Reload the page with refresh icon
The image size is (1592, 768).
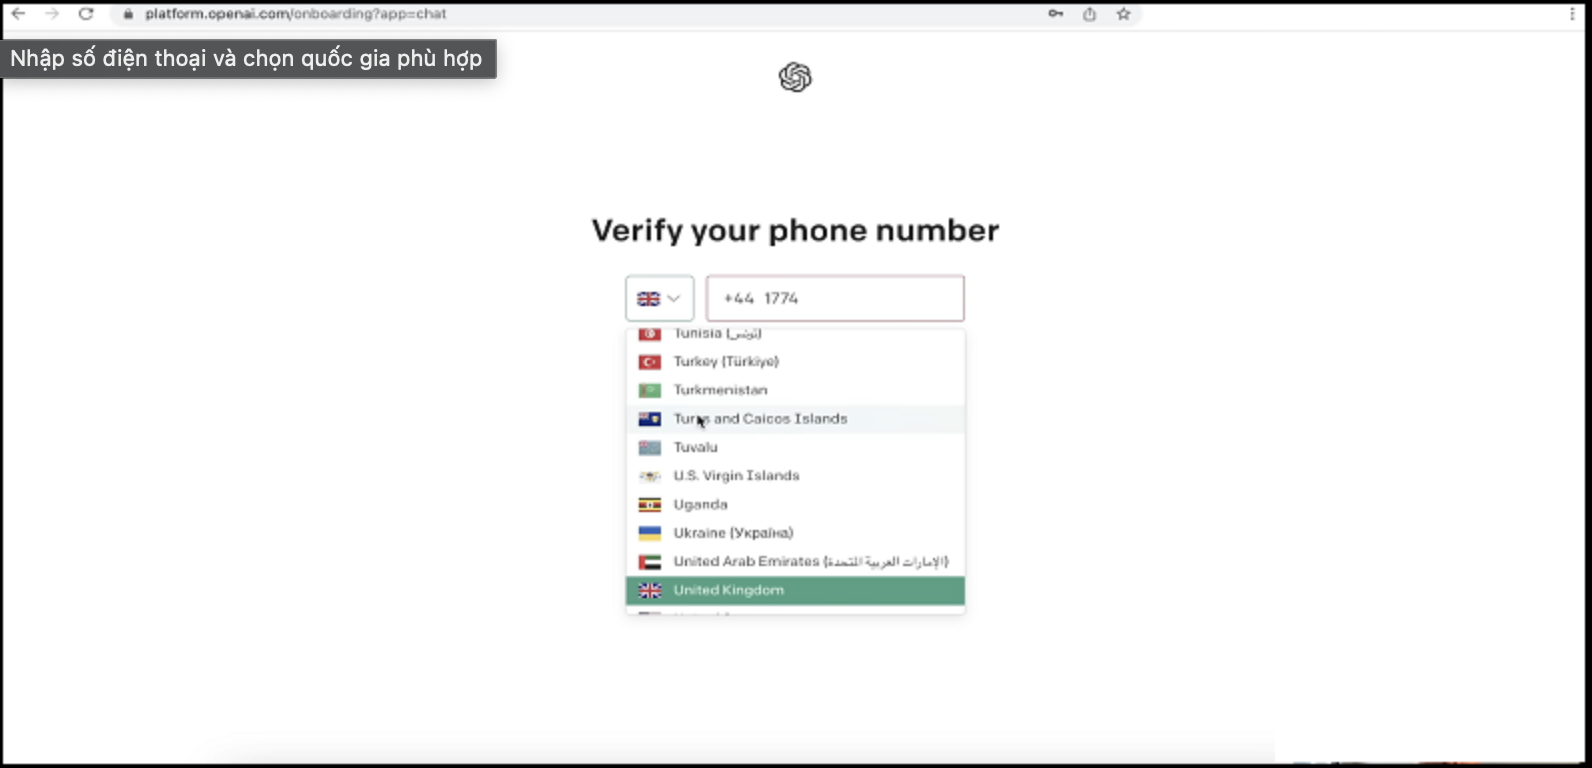click(86, 14)
